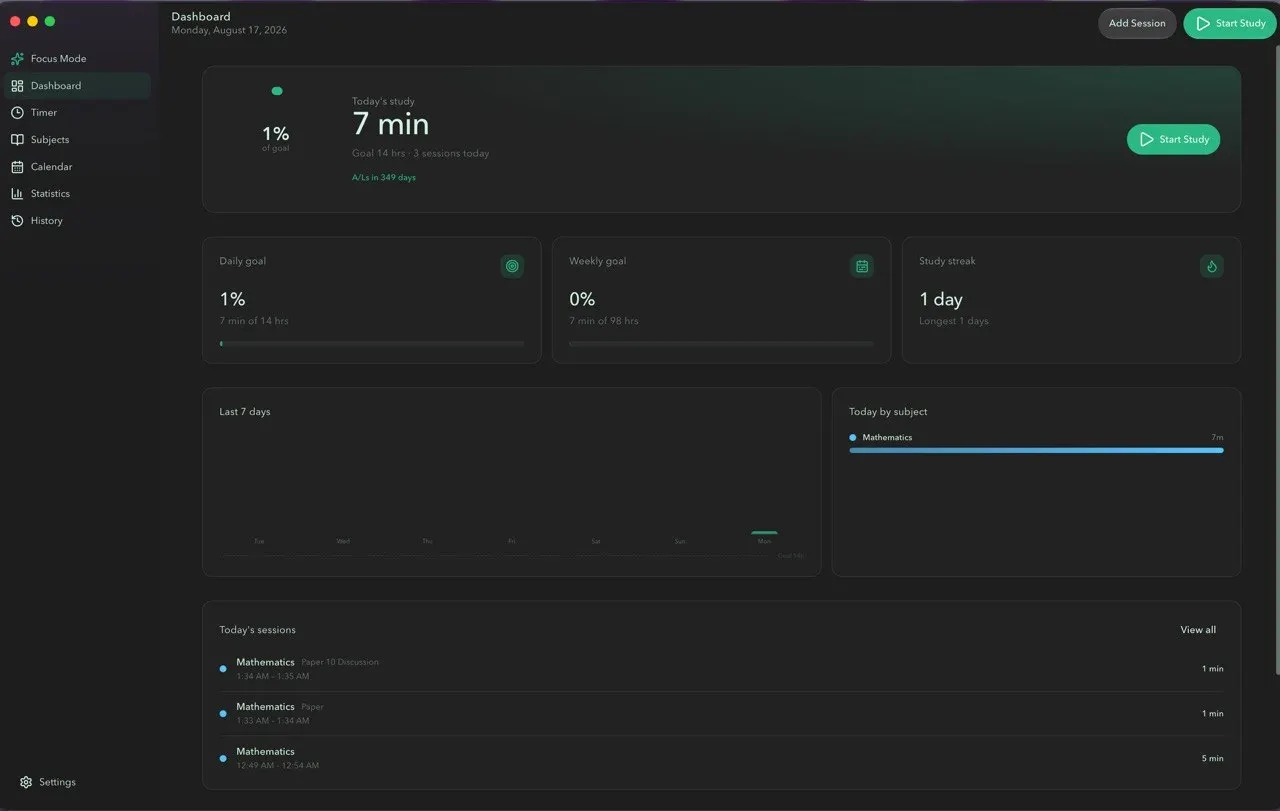This screenshot has width=1280, height=811.
Task: Click the Focus Mode sparkle icon
Action: coord(17,59)
